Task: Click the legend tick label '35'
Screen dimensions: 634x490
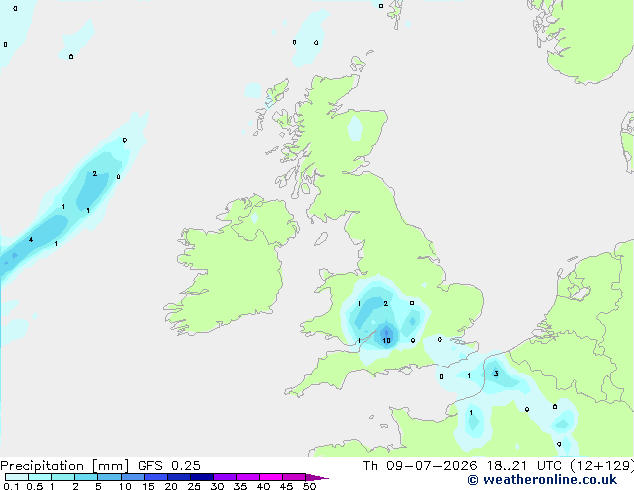Action: click(x=240, y=486)
